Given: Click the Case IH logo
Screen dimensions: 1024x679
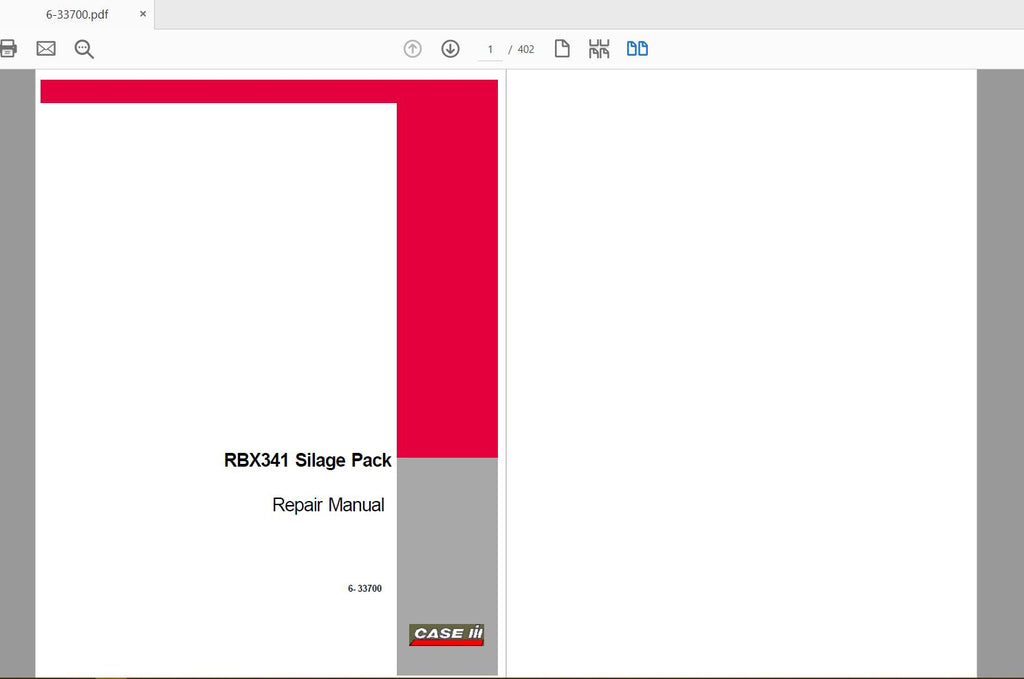Looking at the screenshot, I should click(447, 635).
